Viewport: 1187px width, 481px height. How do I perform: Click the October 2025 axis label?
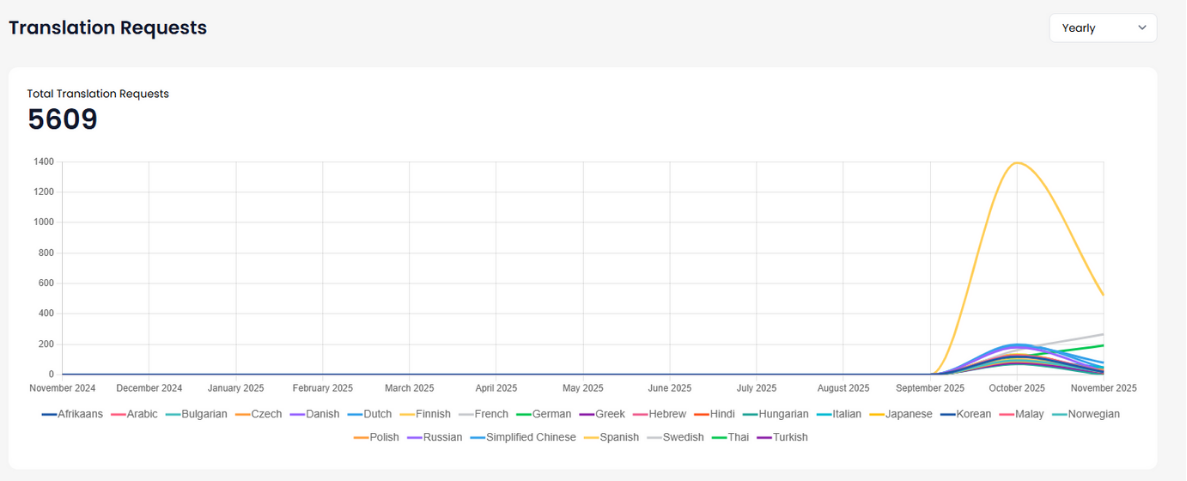point(1017,388)
